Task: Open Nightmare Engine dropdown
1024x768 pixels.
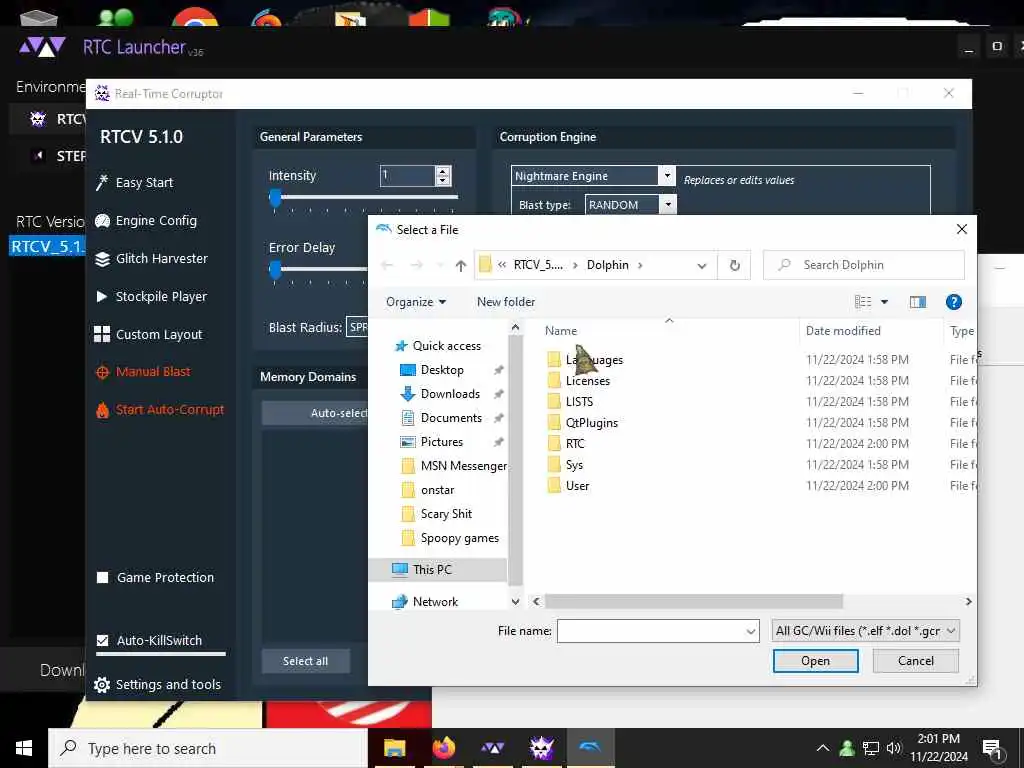Action: [x=667, y=176]
